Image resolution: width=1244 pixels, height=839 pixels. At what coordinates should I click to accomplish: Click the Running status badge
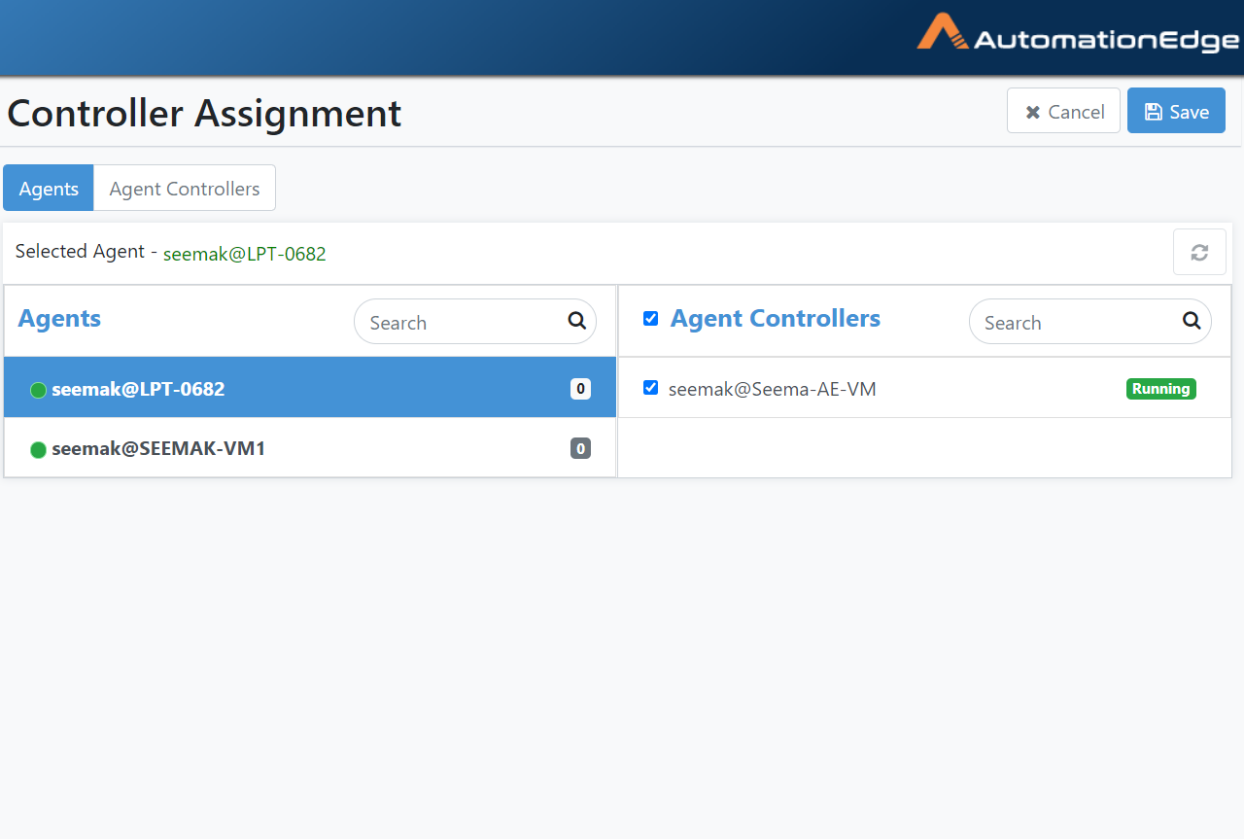1160,389
